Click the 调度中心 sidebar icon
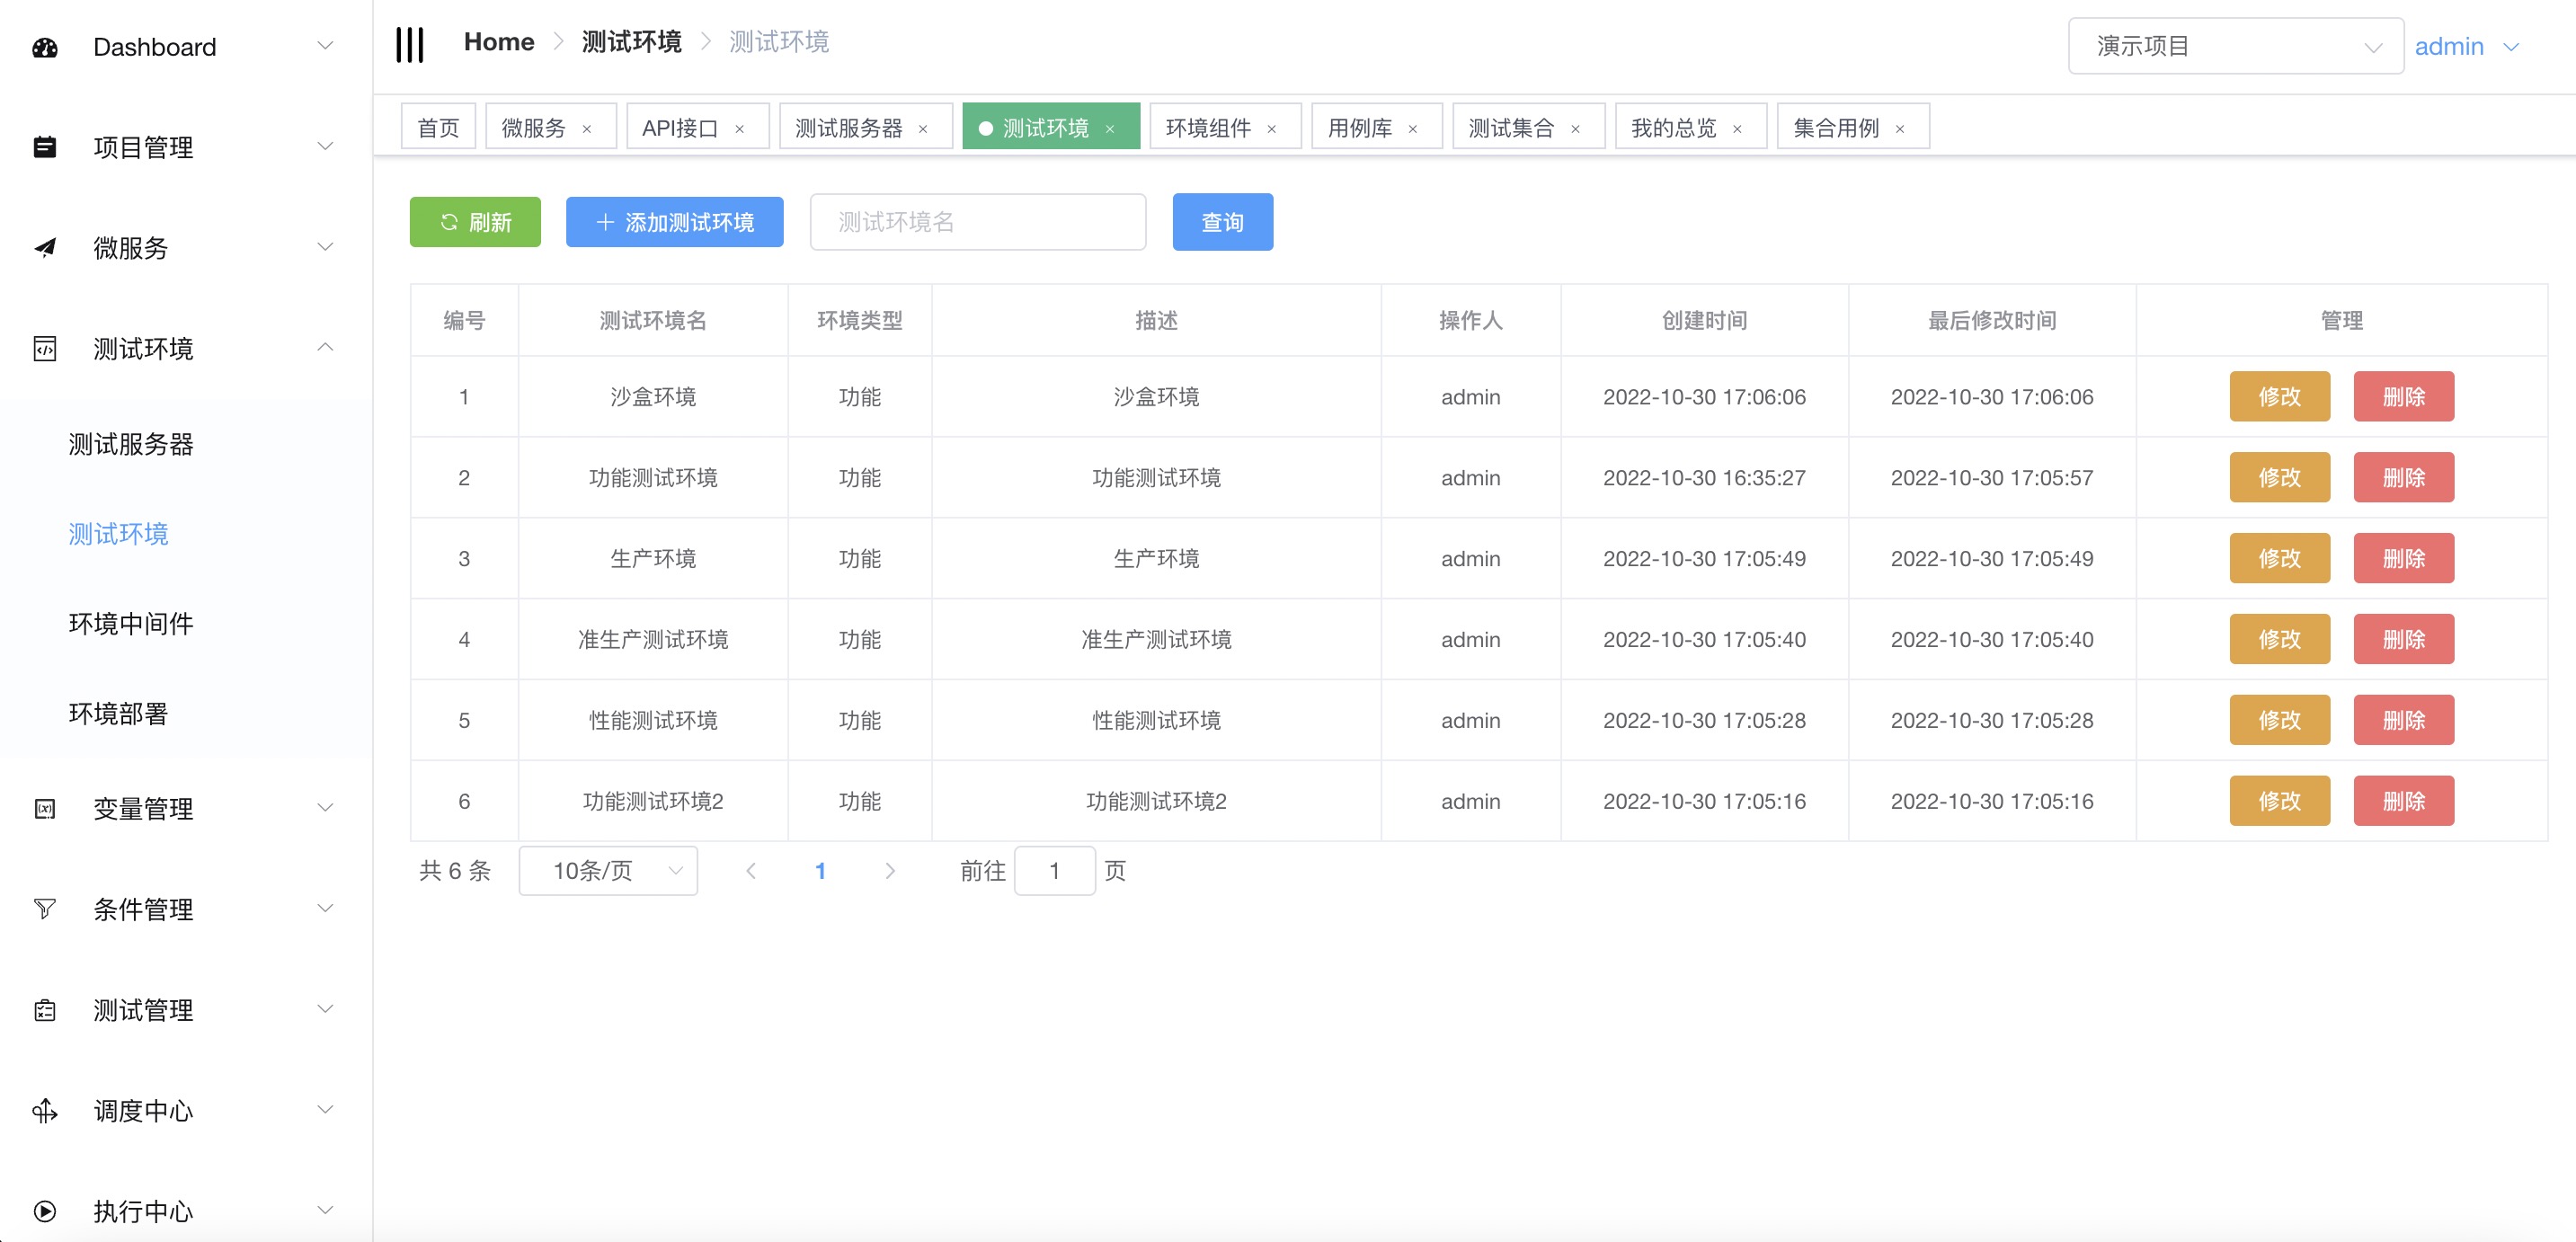2576x1242 pixels. (45, 1110)
